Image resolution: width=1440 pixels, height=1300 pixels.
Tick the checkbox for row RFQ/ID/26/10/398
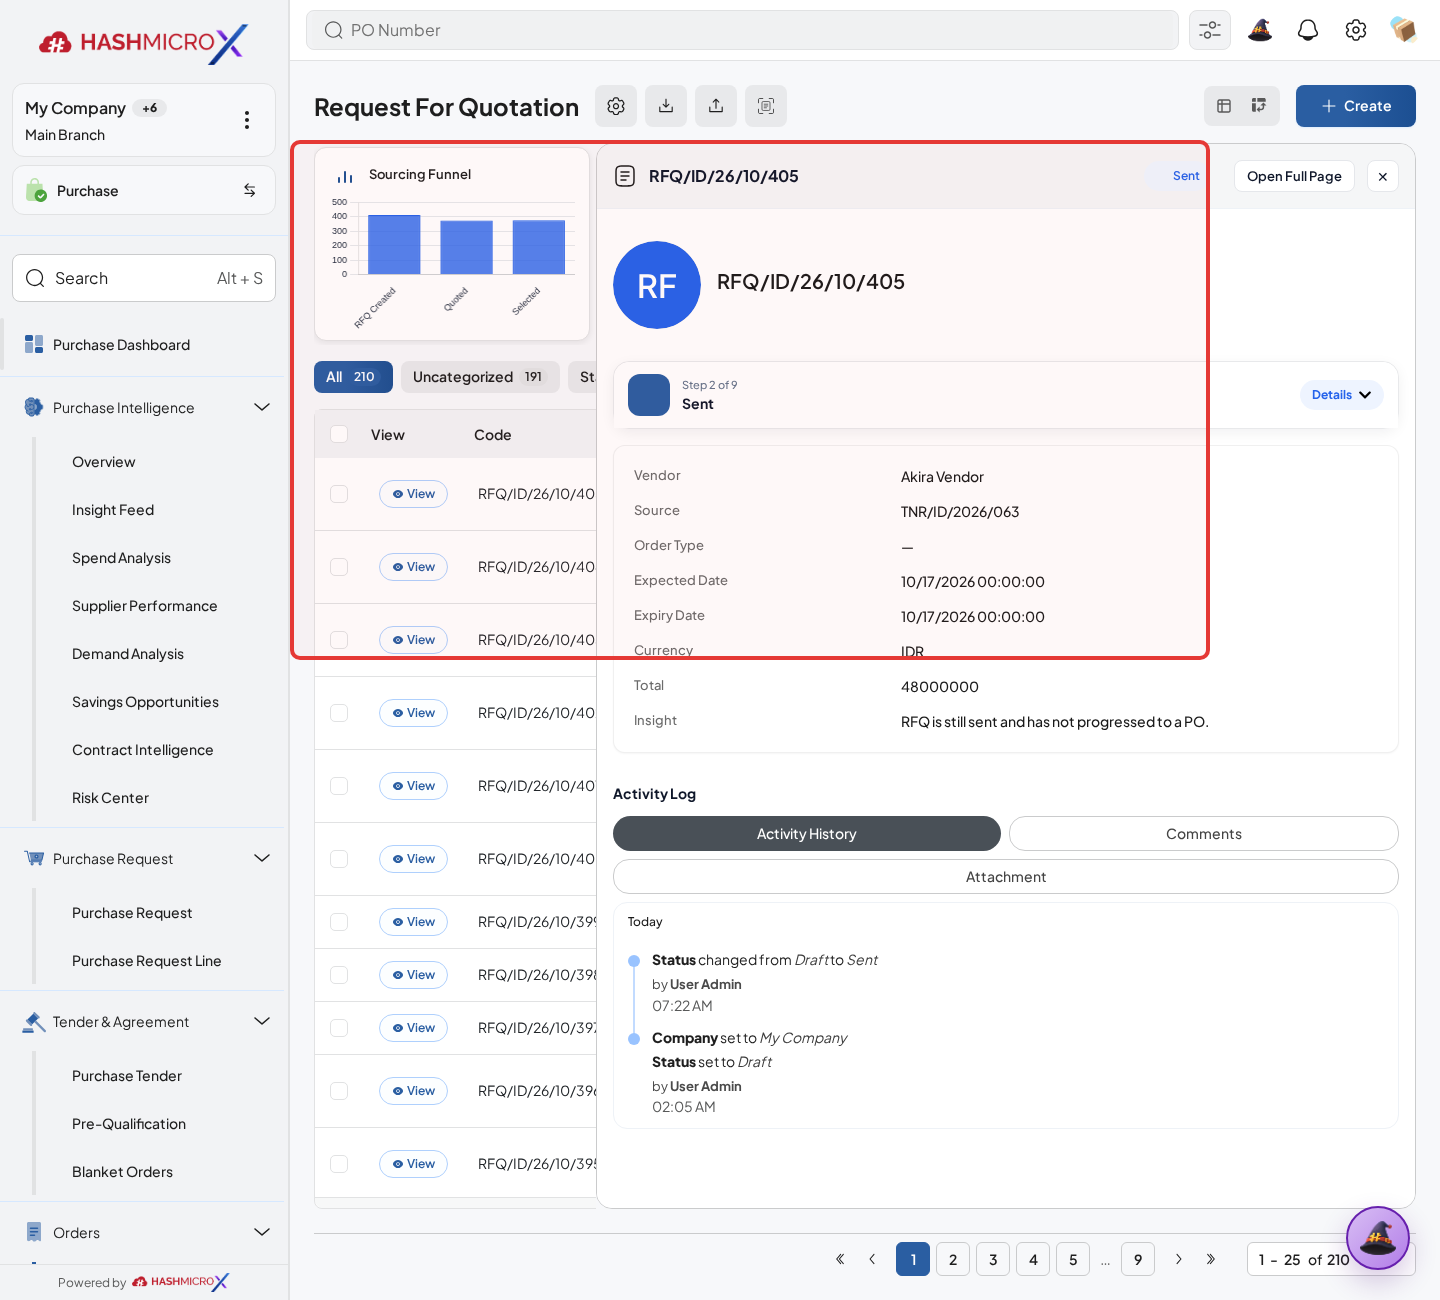pos(339,975)
